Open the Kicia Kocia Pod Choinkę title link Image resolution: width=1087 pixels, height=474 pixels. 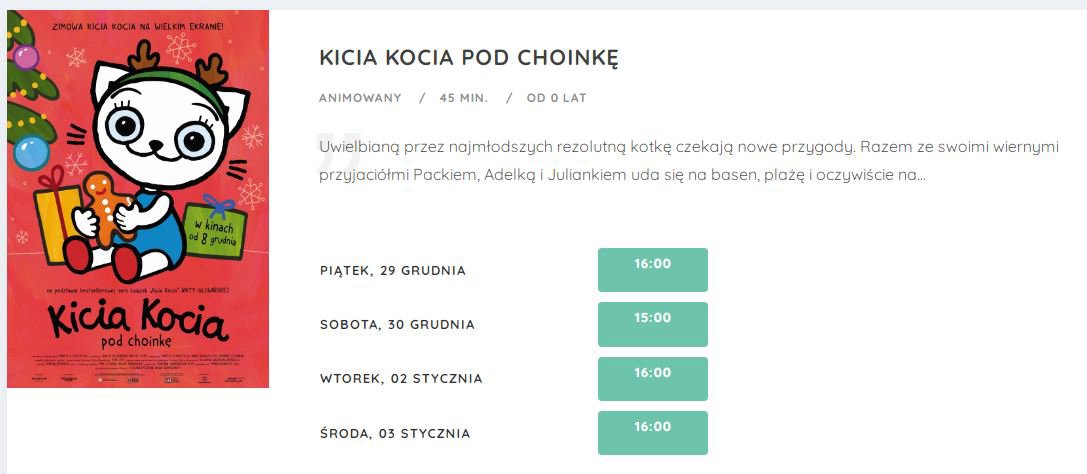pyautogui.click(x=469, y=59)
